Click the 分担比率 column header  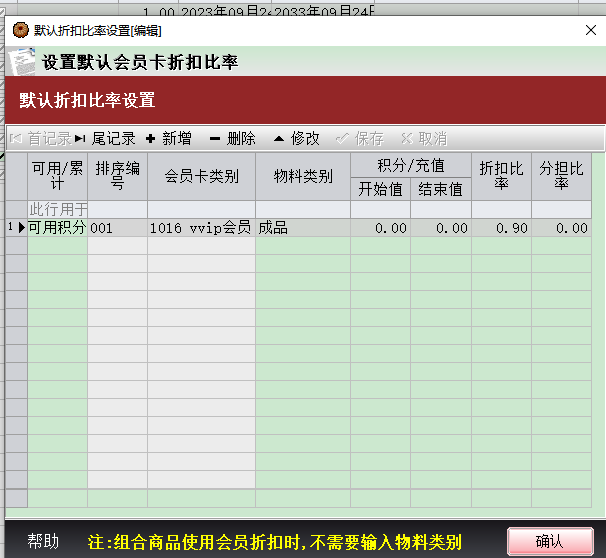(x=561, y=176)
